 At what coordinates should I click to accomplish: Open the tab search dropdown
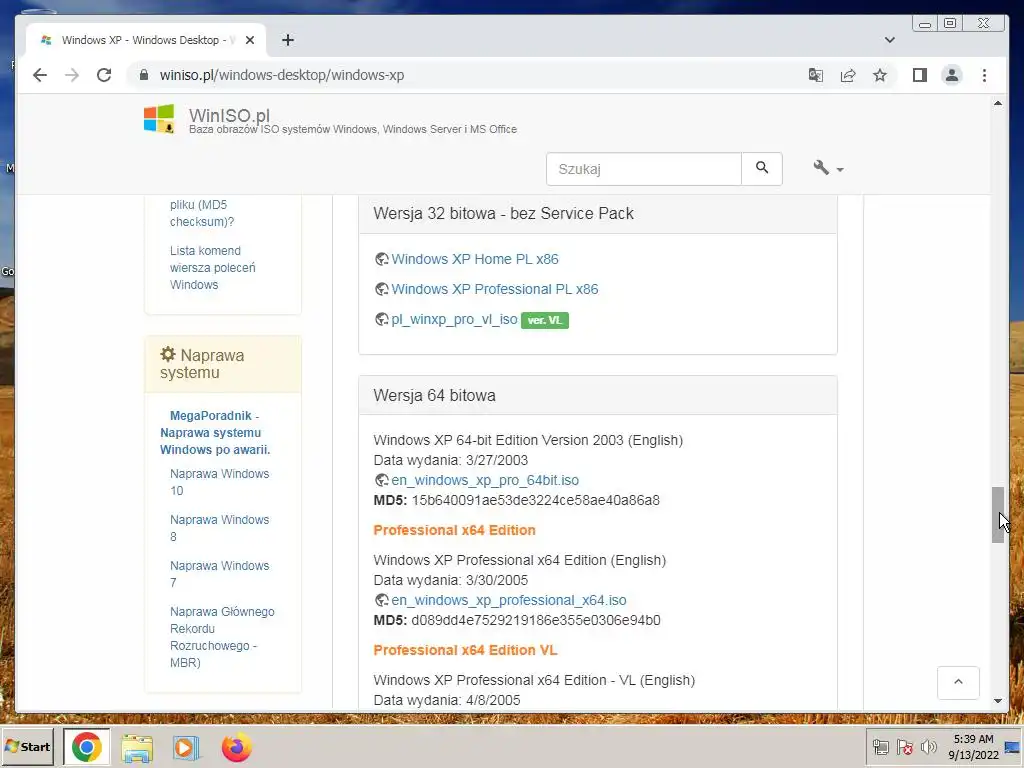[889, 40]
